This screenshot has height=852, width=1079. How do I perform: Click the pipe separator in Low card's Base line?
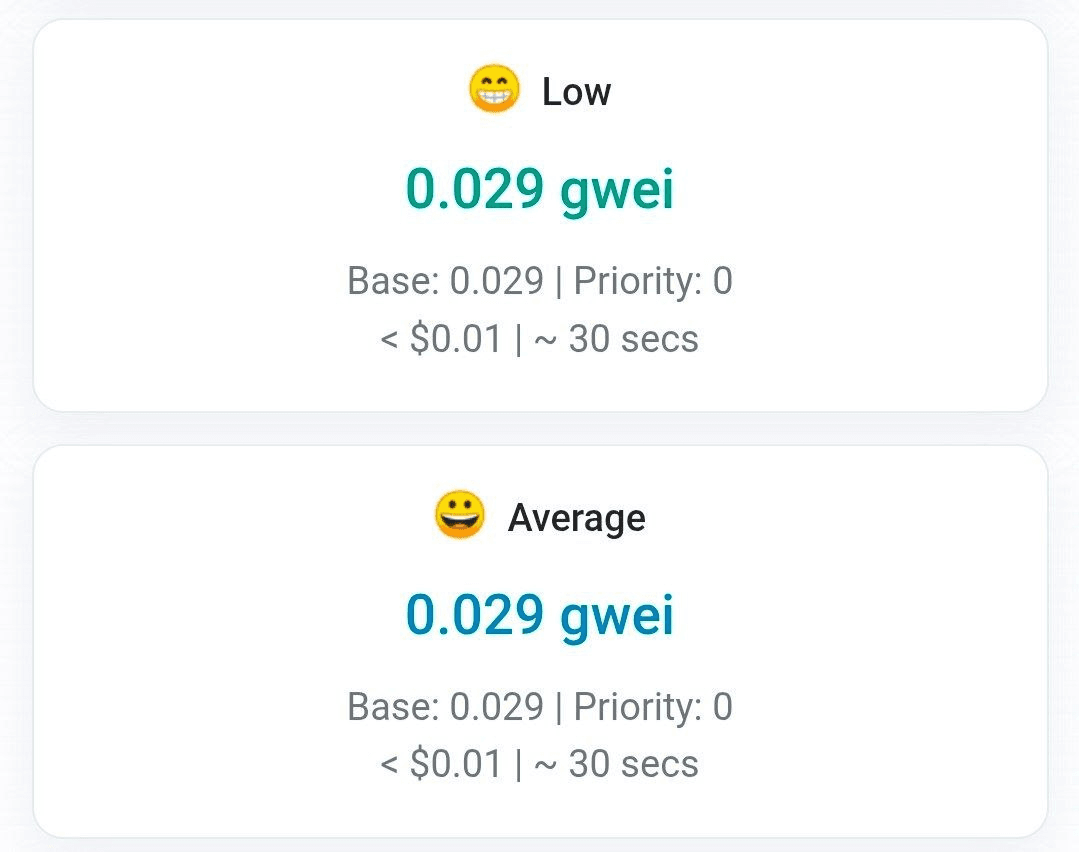(558, 281)
